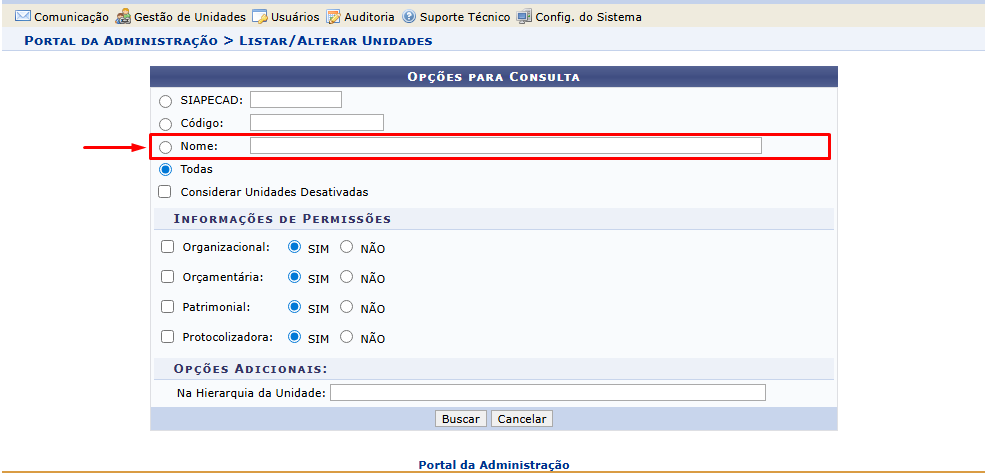
Task: Focus the Na Hierarquia da Unidade field
Action: (x=547, y=393)
